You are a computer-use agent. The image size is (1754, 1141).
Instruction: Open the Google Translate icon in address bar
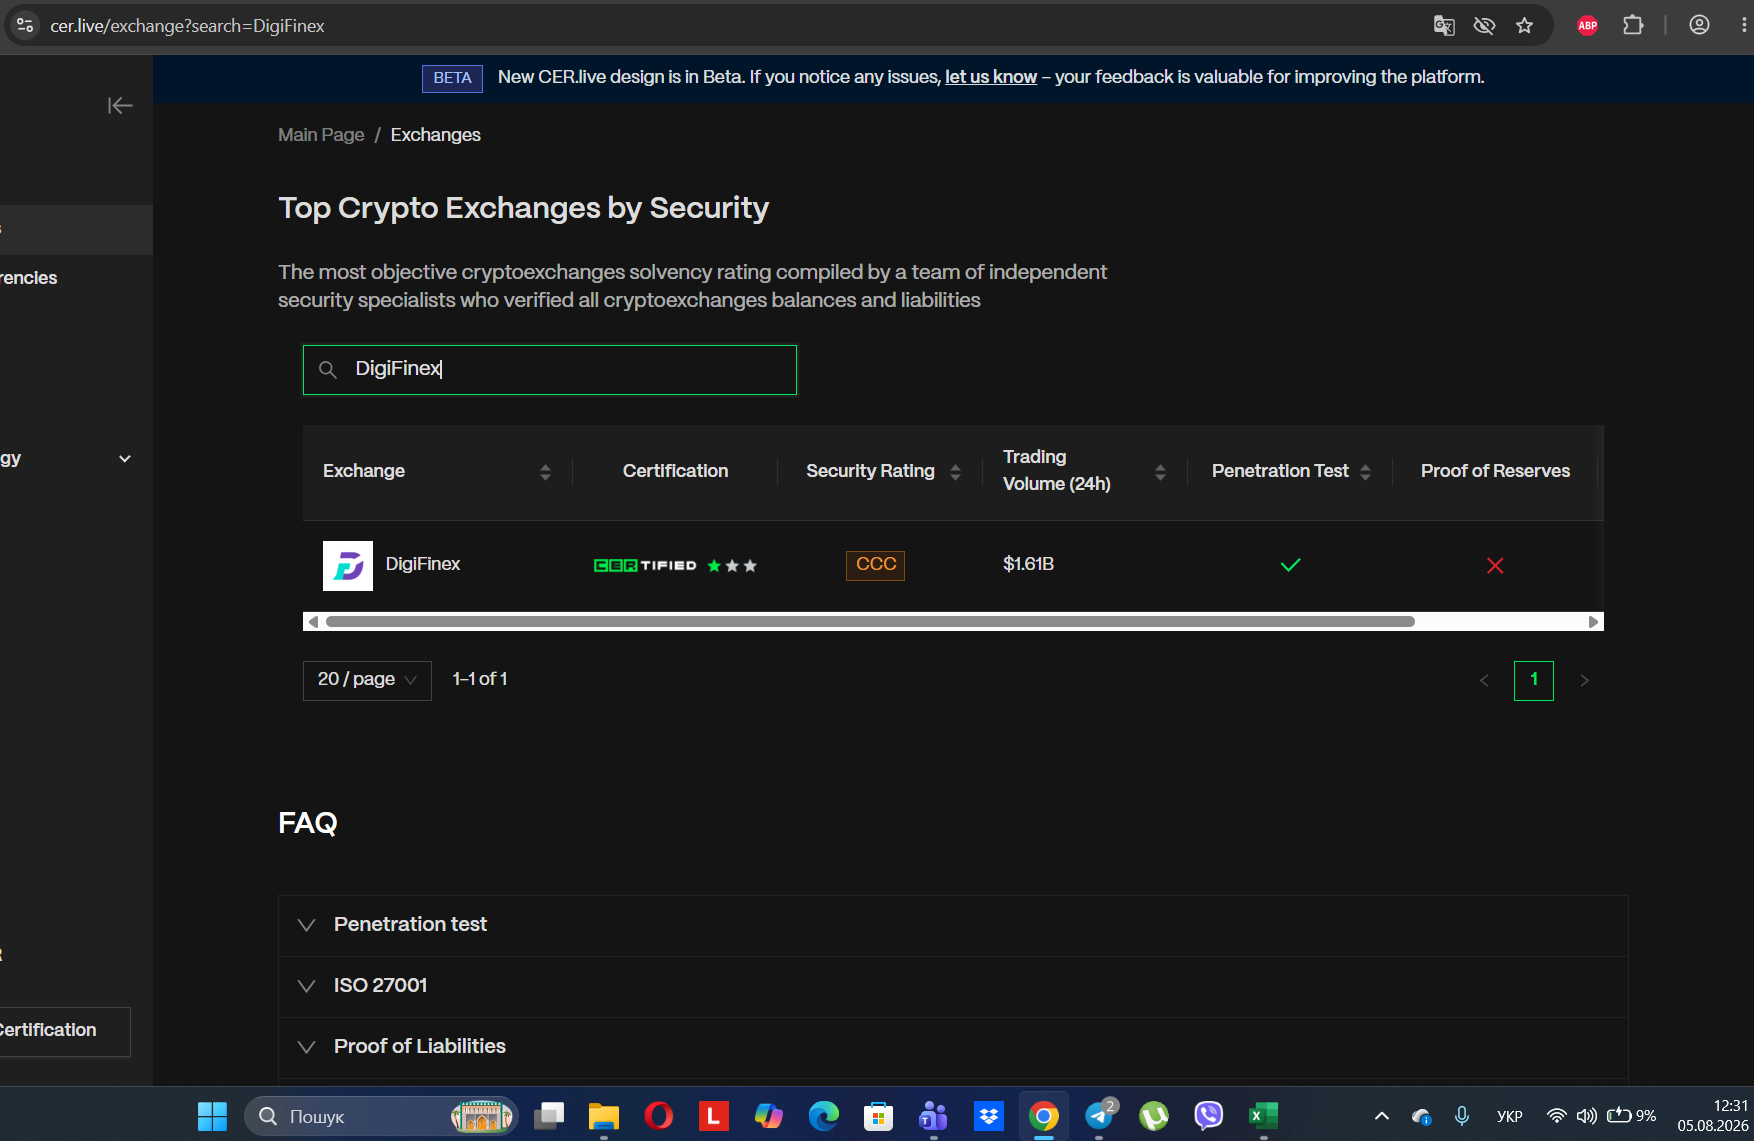(1444, 26)
